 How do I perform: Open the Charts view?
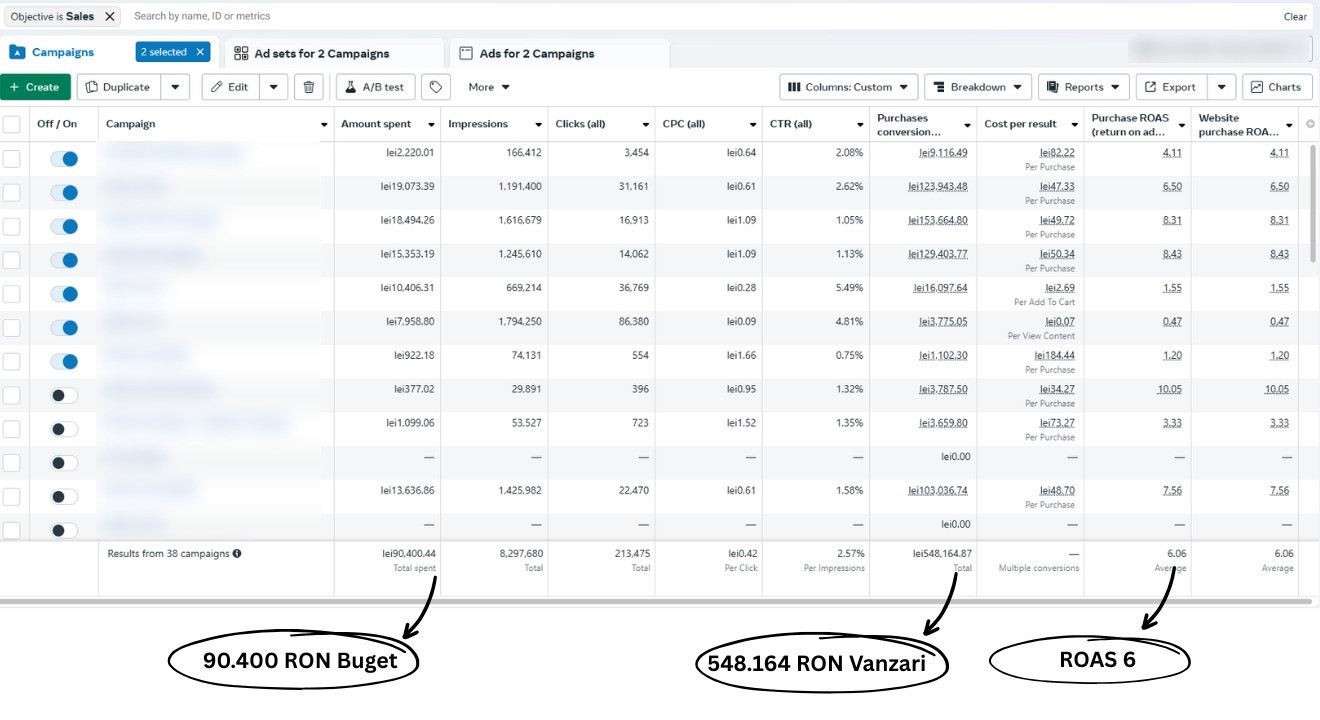1277,87
